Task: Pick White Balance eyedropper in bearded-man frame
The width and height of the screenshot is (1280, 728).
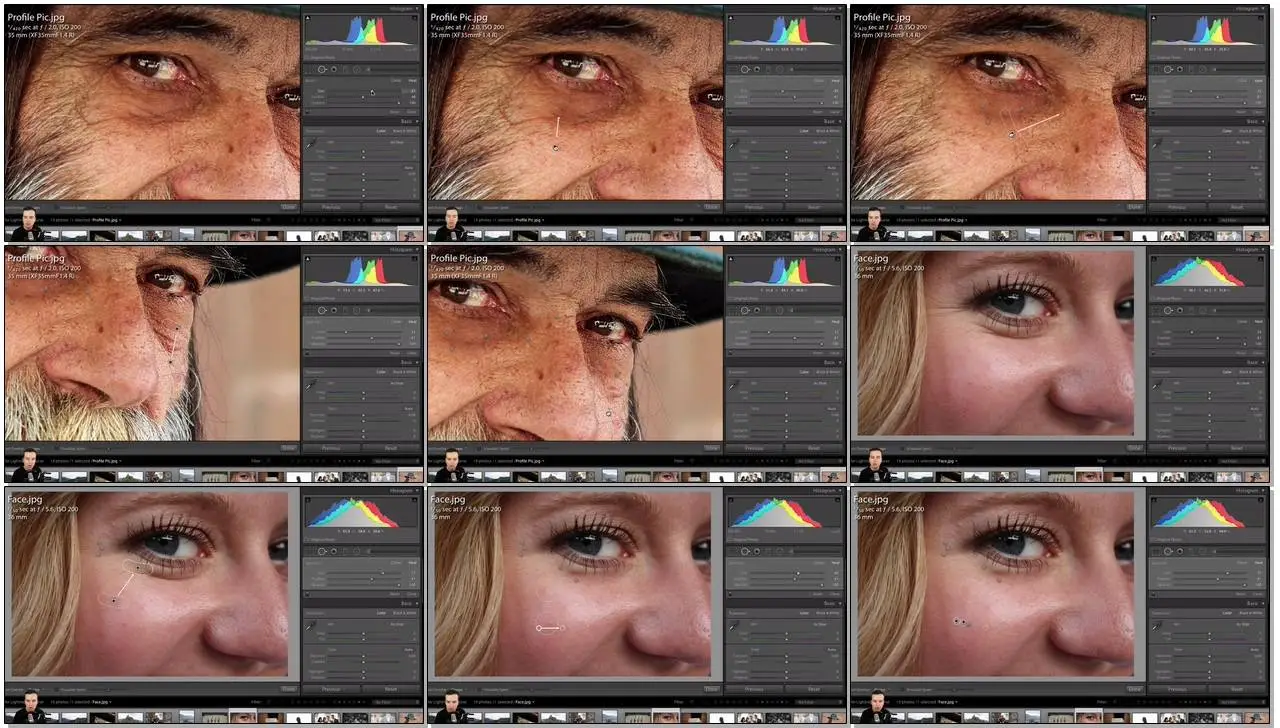Action: tap(311, 386)
